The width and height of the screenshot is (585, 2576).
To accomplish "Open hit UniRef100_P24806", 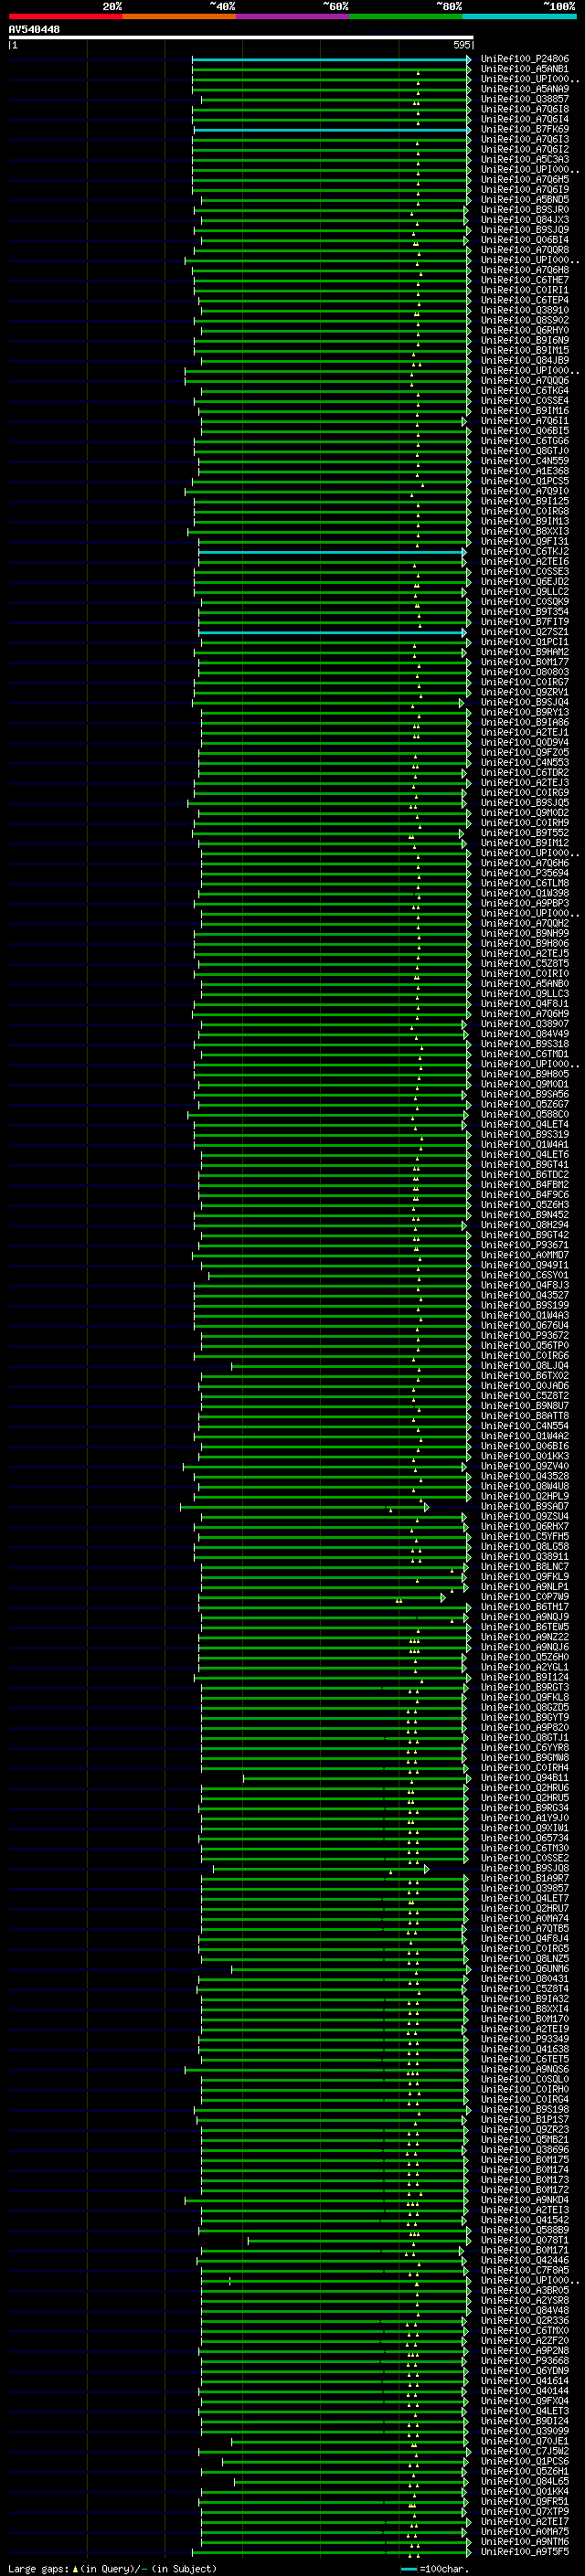I will click(524, 59).
